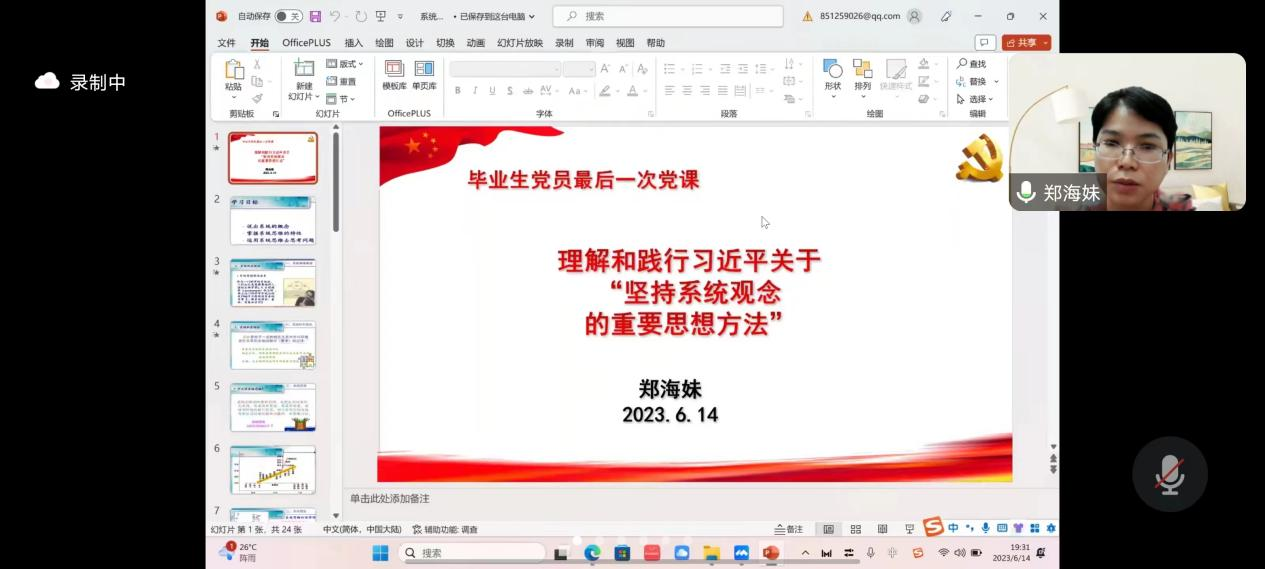Click the notes area 单击此处添加备注
1265x569 pixels.
coord(390,498)
